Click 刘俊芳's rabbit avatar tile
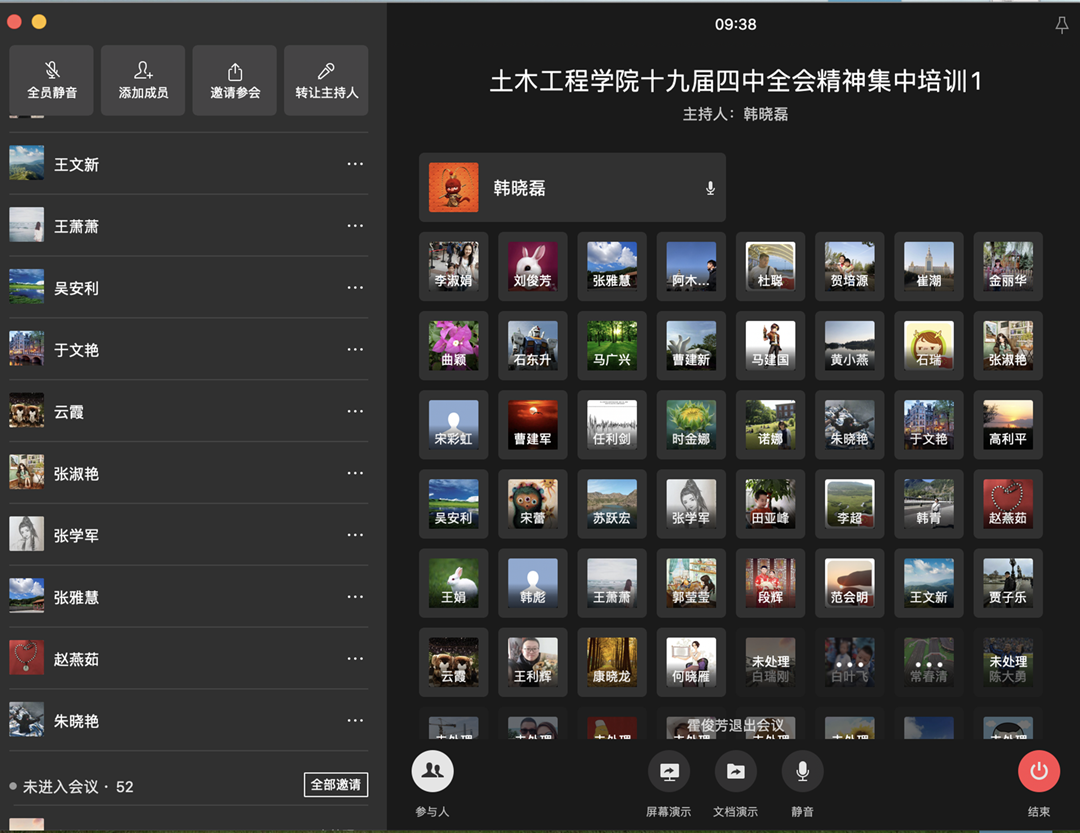Viewport: 1080px width, 833px height. tap(532, 266)
